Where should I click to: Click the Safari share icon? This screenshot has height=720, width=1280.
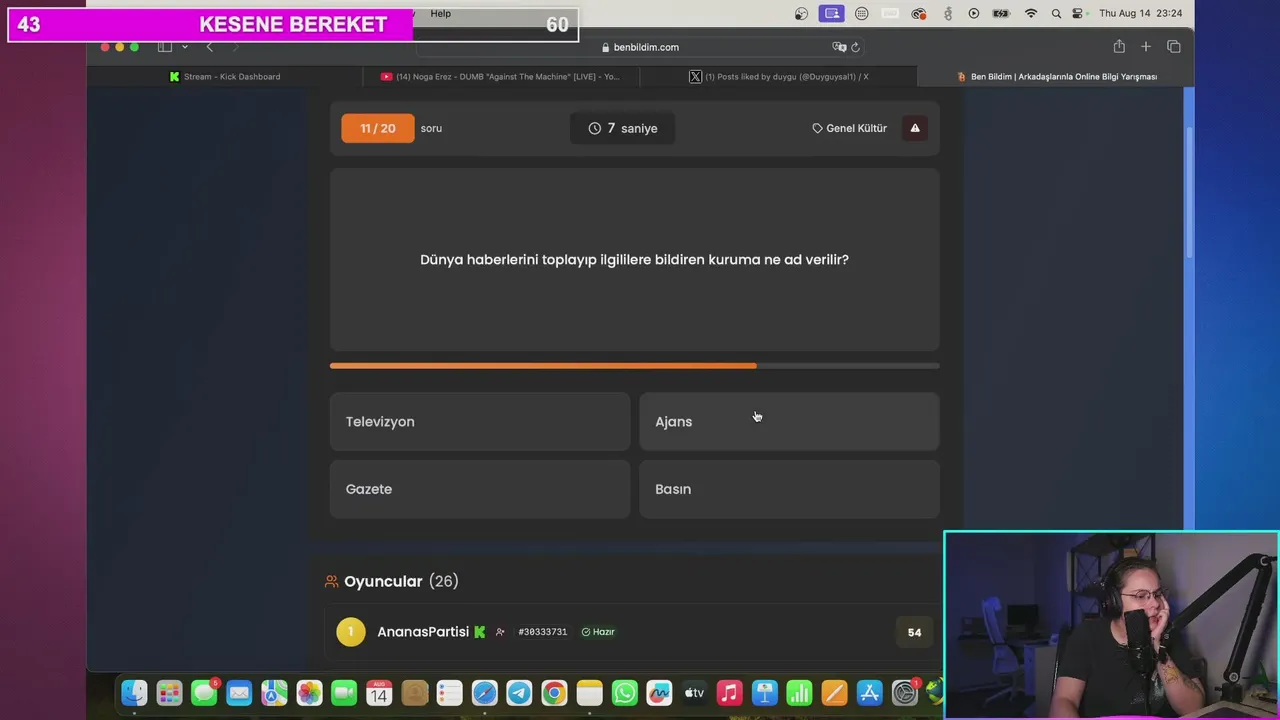[x=1119, y=46]
